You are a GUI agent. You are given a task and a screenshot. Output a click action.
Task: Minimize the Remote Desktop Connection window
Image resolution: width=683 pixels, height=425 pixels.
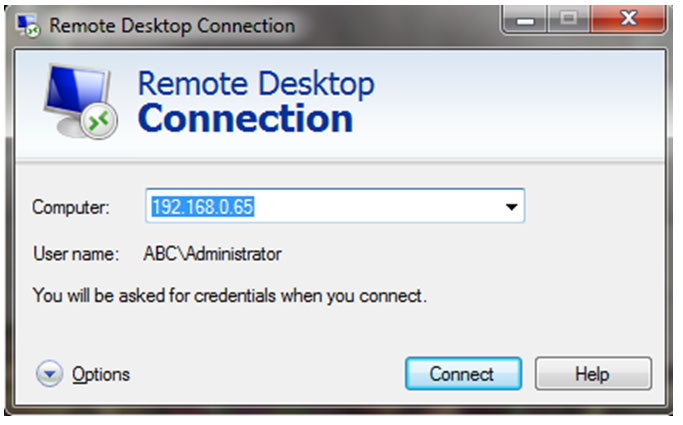(x=525, y=20)
